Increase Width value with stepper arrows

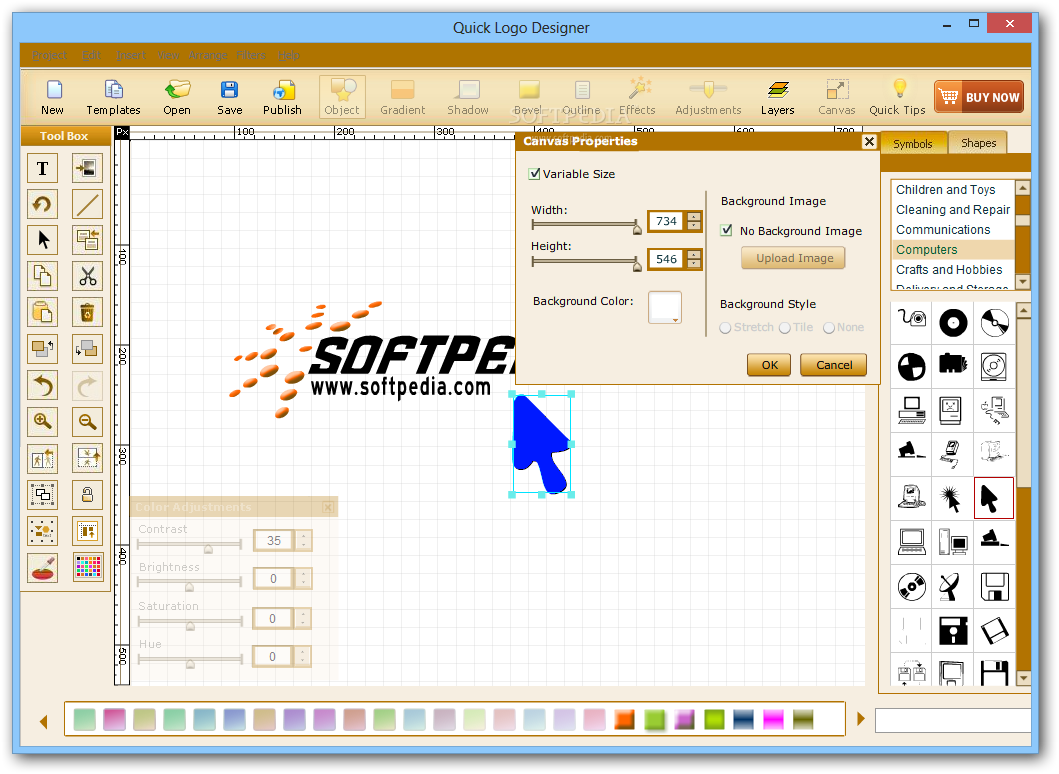click(694, 217)
